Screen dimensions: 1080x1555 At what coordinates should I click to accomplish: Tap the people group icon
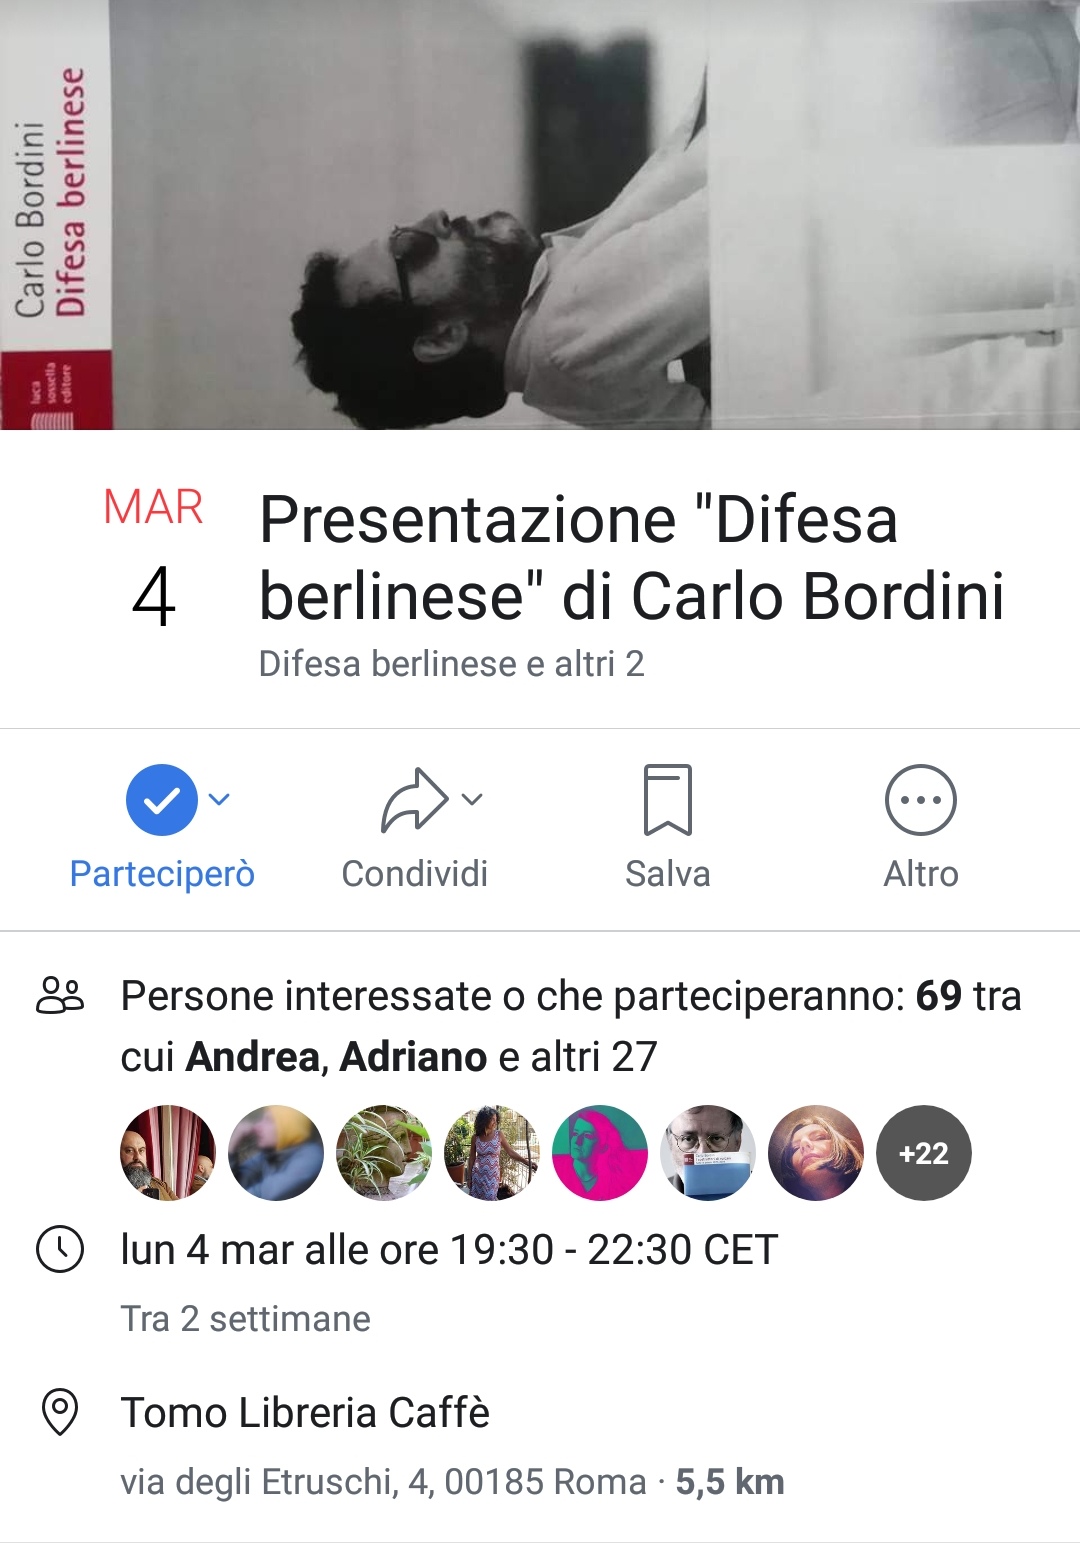pyautogui.click(x=60, y=996)
